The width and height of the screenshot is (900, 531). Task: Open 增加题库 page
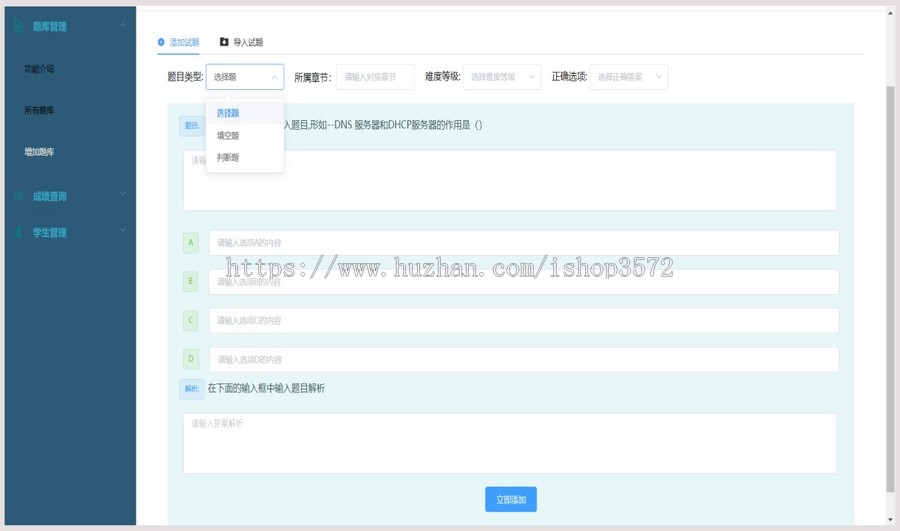click(39, 152)
